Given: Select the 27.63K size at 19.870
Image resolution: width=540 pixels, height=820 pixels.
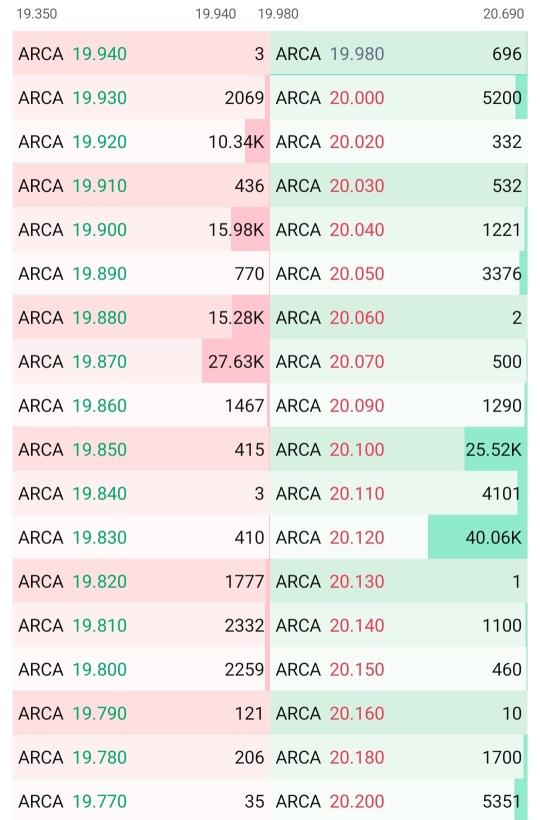Looking at the screenshot, I should coord(236,361).
